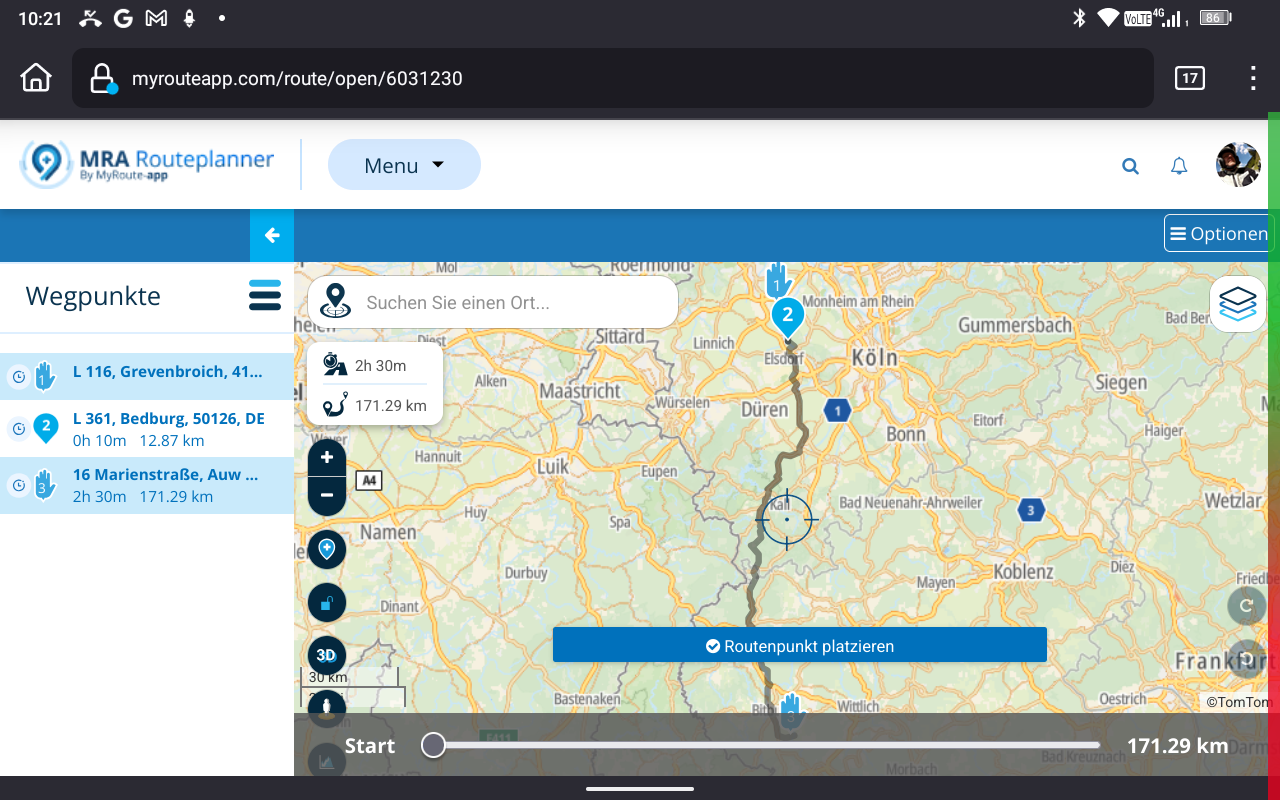Viewport: 1280px width, 800px height.
Task: Open the browser home page
Action: coord(36,78)
